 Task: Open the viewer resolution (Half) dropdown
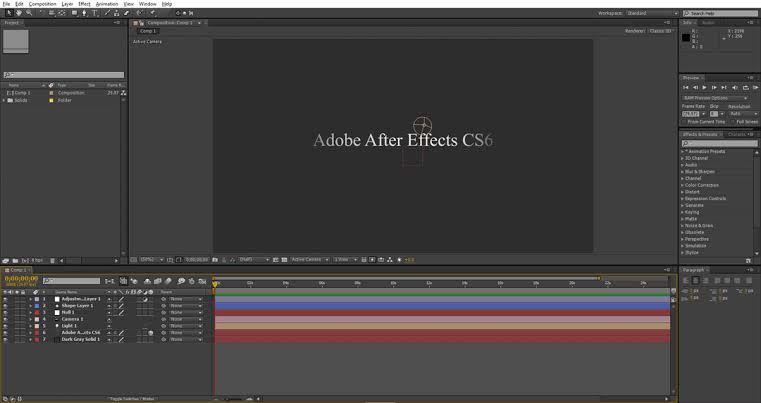[252, 260]
